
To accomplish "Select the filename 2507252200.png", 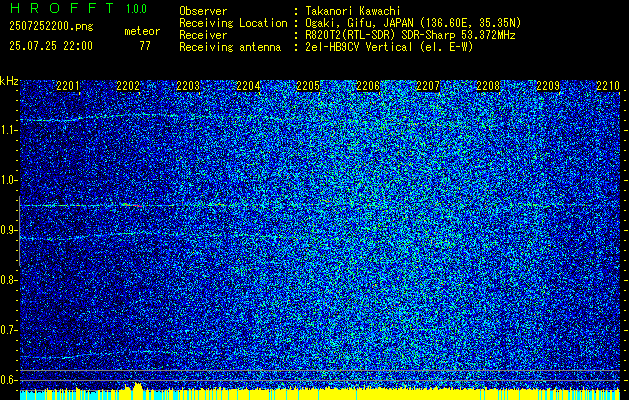I will (x=51, y=27).
